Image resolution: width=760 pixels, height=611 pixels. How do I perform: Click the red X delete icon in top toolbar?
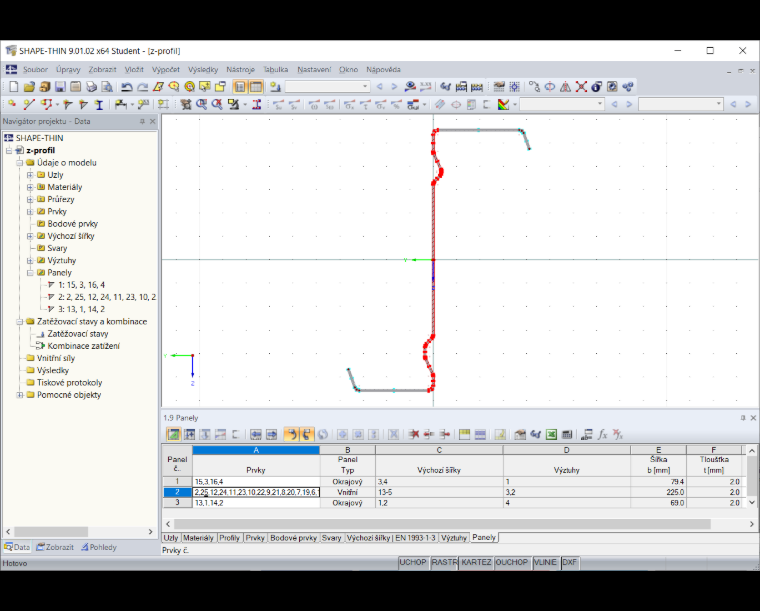(x=581, y=87)
